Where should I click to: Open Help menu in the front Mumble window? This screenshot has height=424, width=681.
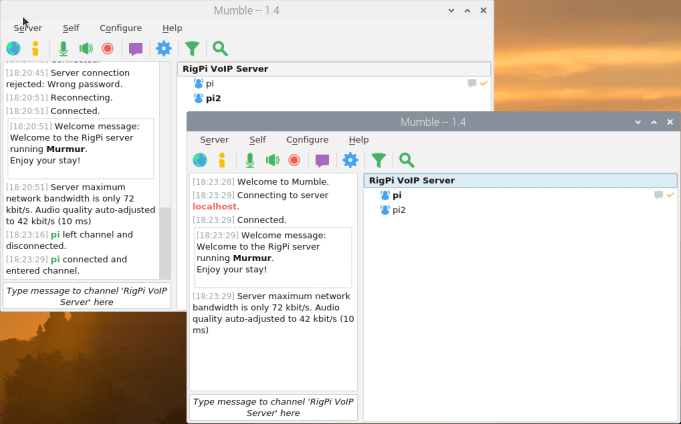coord(359,140)
